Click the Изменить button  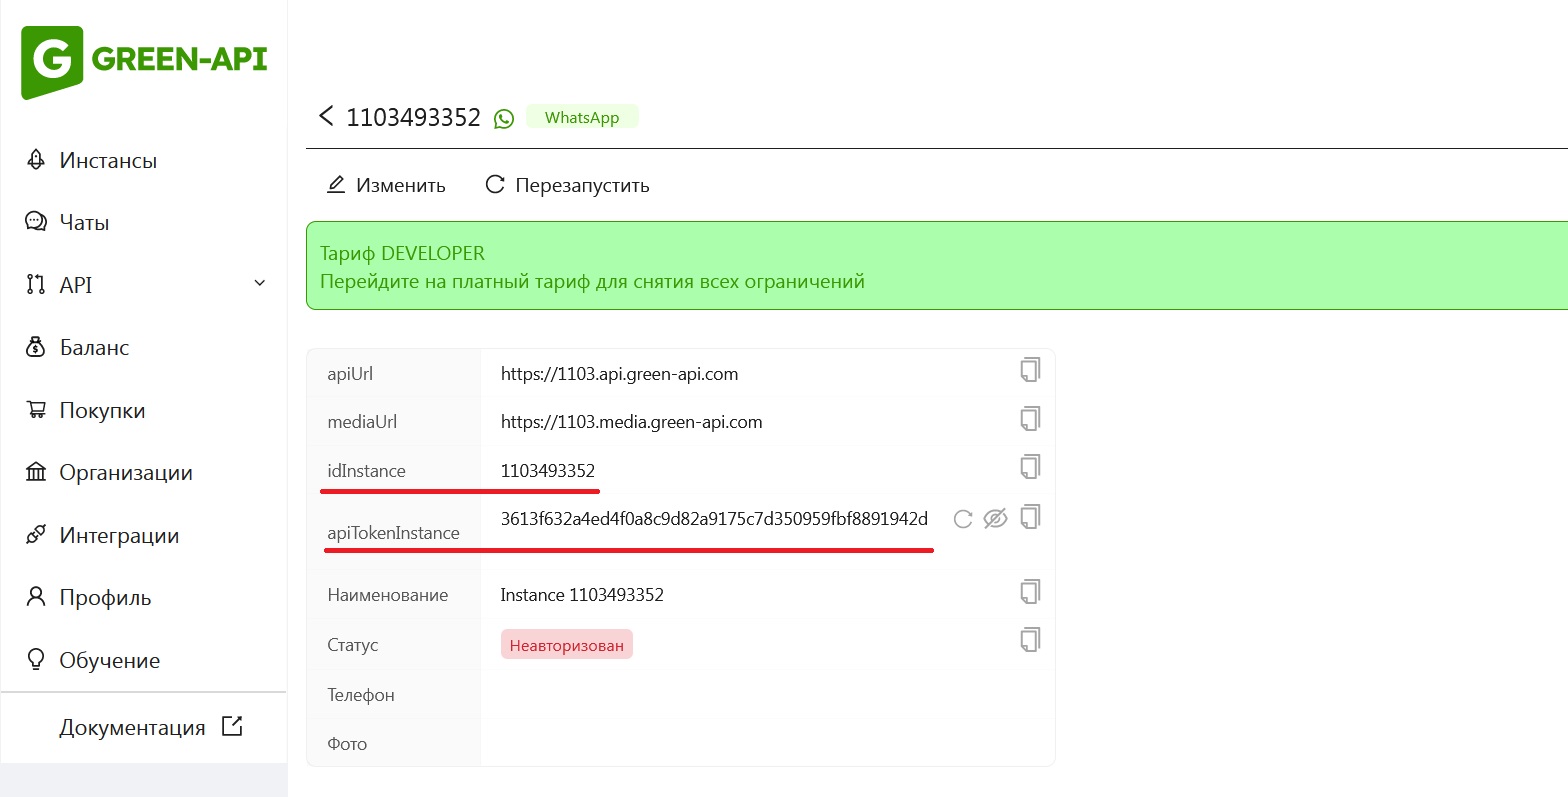(387, 185)
